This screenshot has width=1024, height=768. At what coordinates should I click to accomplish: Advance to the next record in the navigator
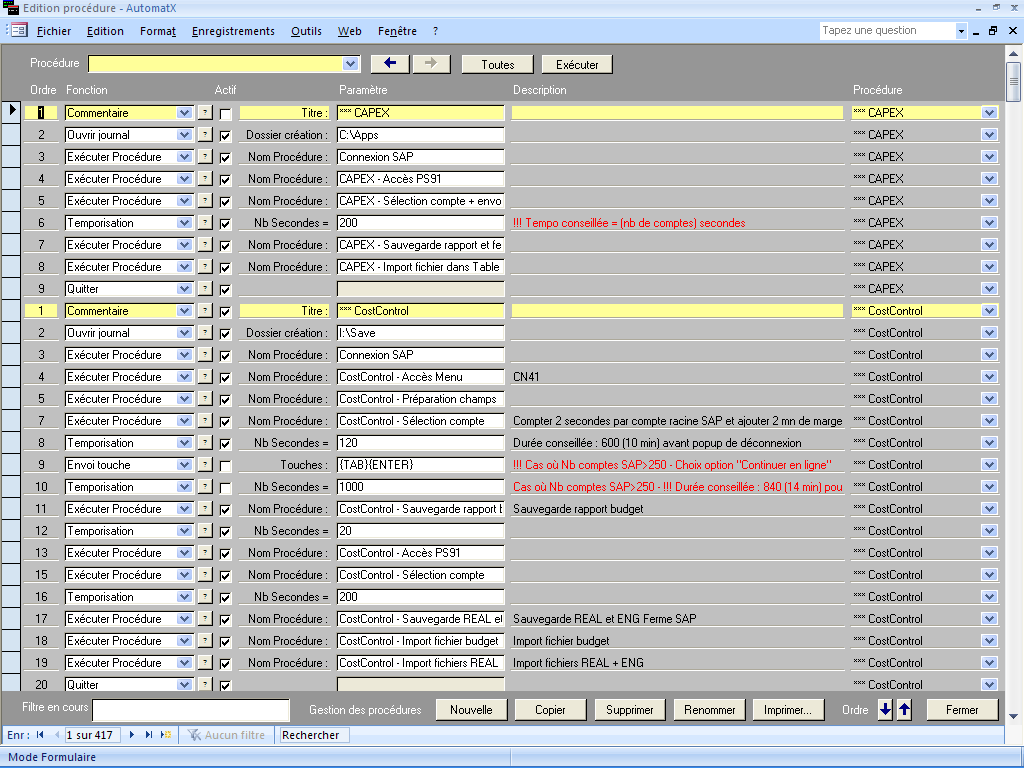(x=132, y=735)
